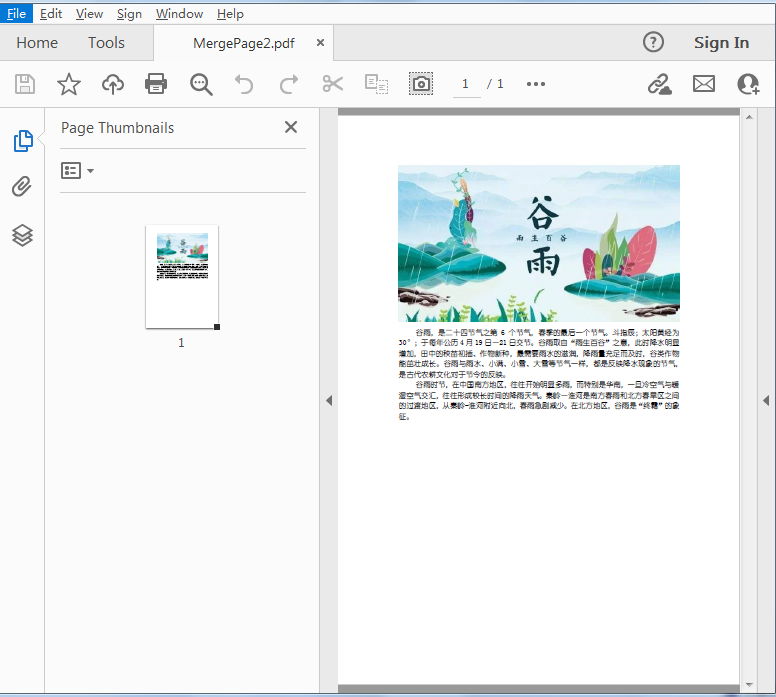
Task: Collapse the left navigation pane arrow
Action: [x=328, y=400]
